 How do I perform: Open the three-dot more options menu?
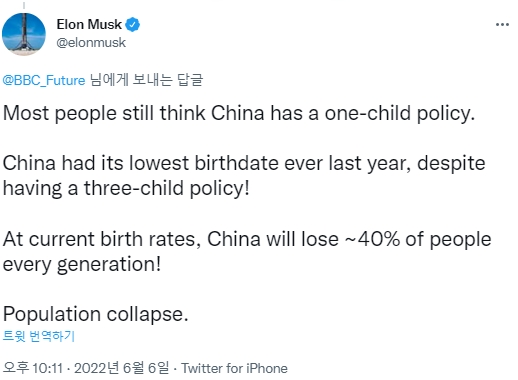(x=502, y=25)
